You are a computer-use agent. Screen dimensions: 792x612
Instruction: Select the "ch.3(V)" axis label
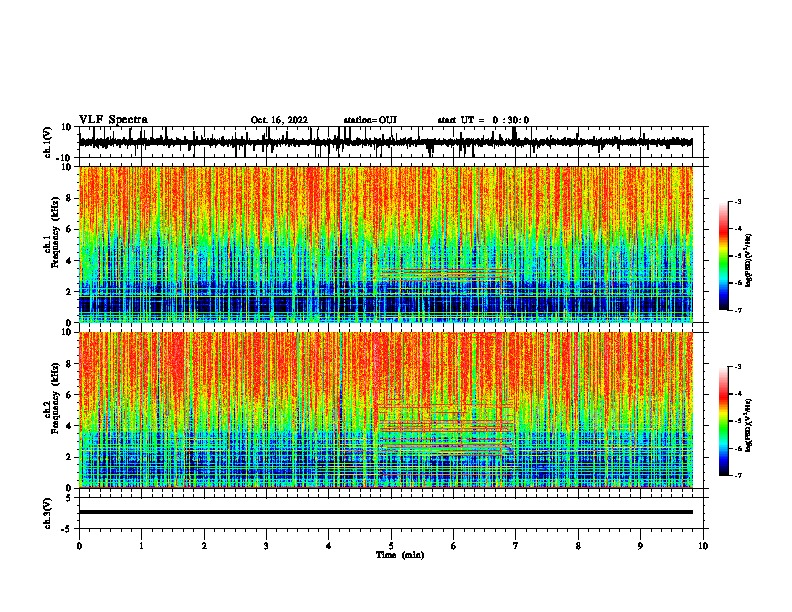48,513
